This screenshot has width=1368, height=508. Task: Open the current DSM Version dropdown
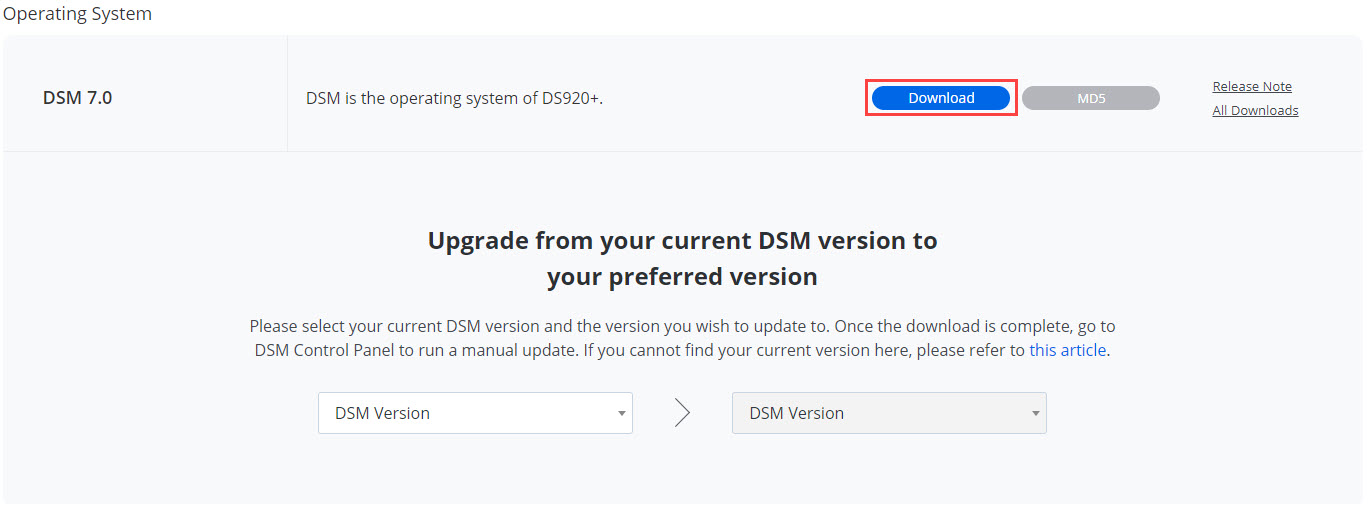click(x=475, y=413)
